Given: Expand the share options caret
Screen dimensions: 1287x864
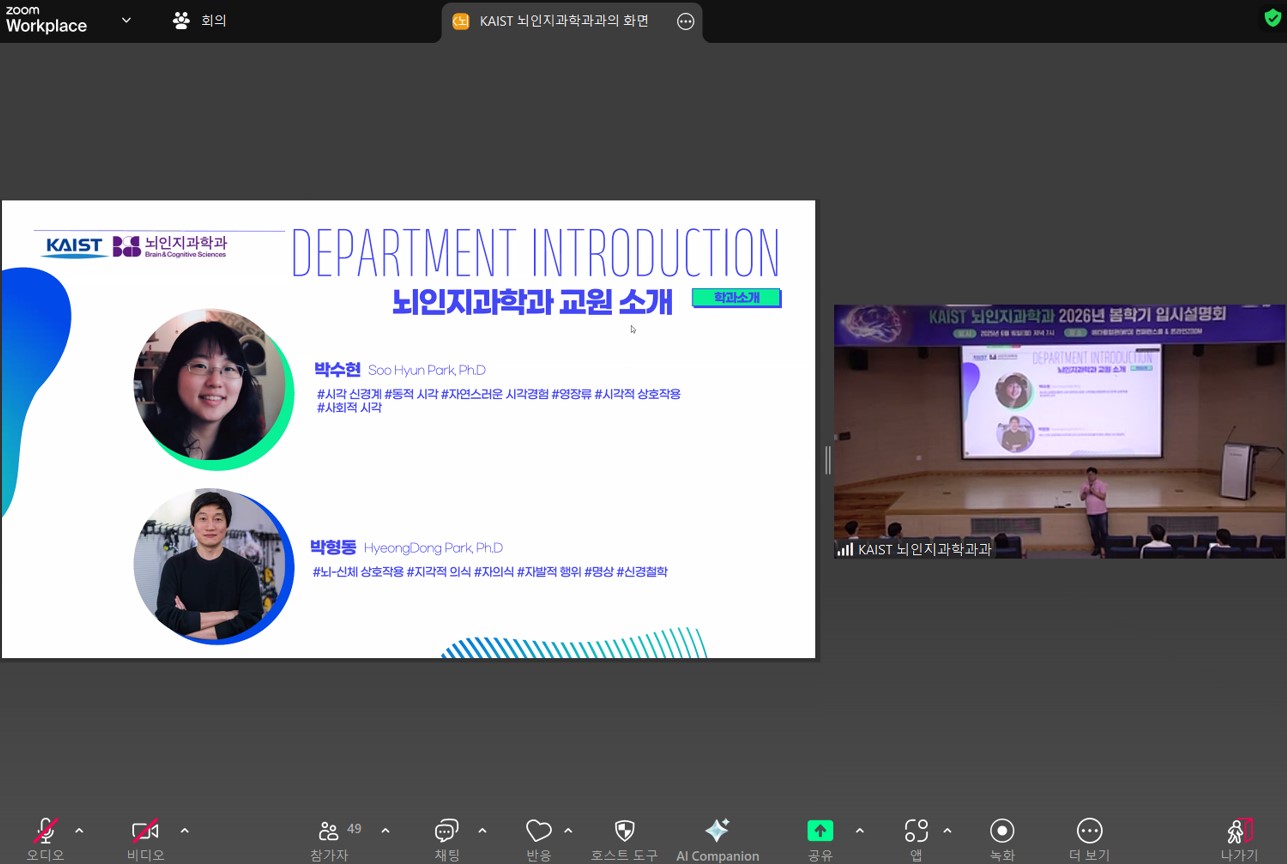Looking at the screenshot, I should coord(859,831).
